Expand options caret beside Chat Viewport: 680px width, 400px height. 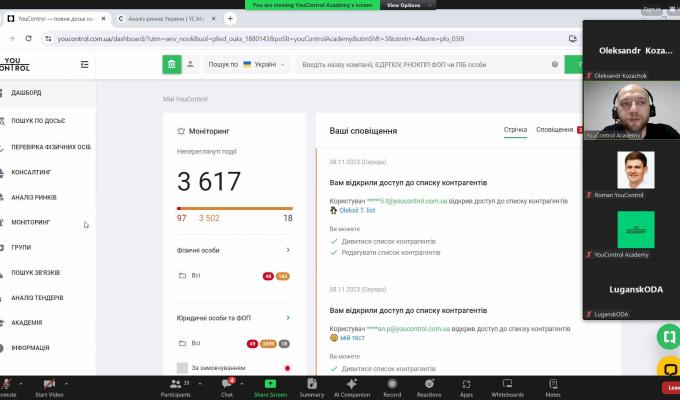pyautogui.click(x=242, y=384)
